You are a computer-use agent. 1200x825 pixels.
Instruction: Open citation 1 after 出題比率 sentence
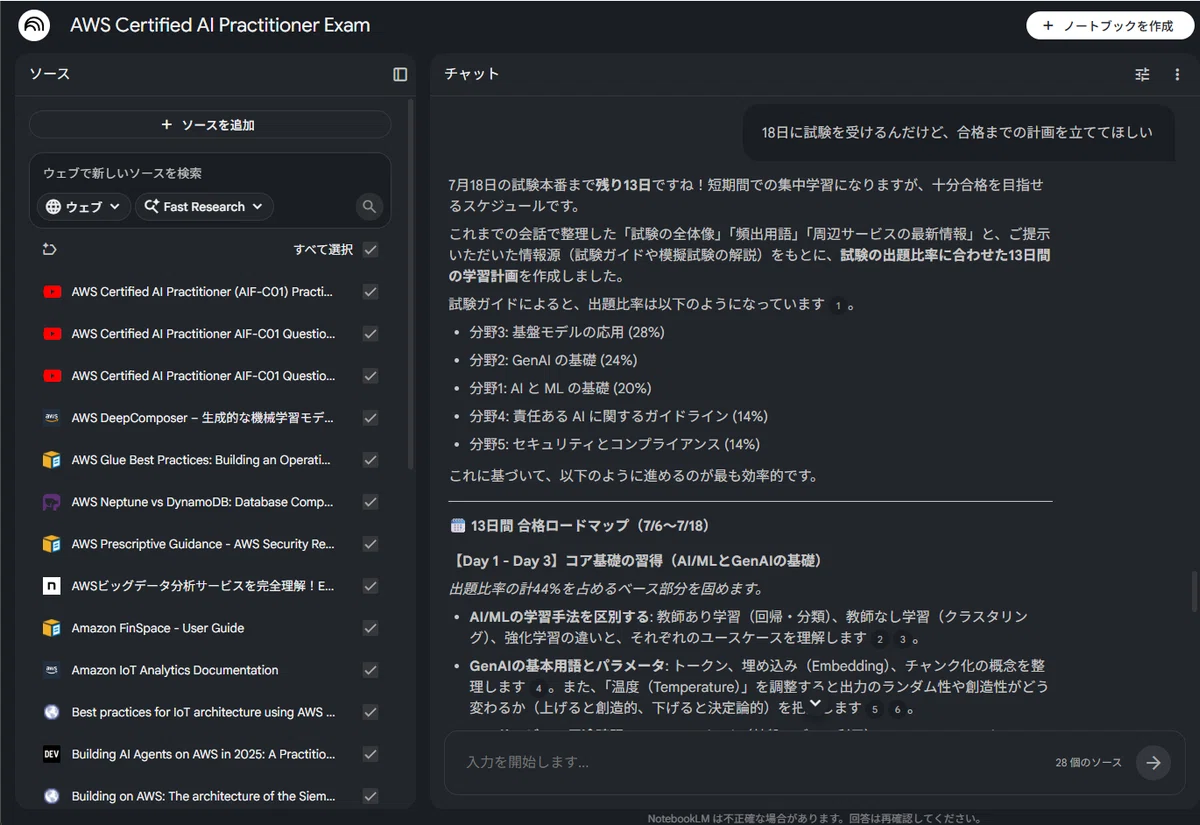[x=837, y=305]
